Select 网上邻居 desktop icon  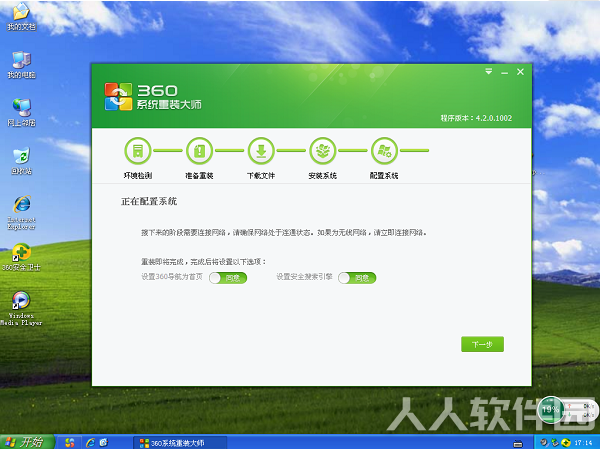(21, 113)
